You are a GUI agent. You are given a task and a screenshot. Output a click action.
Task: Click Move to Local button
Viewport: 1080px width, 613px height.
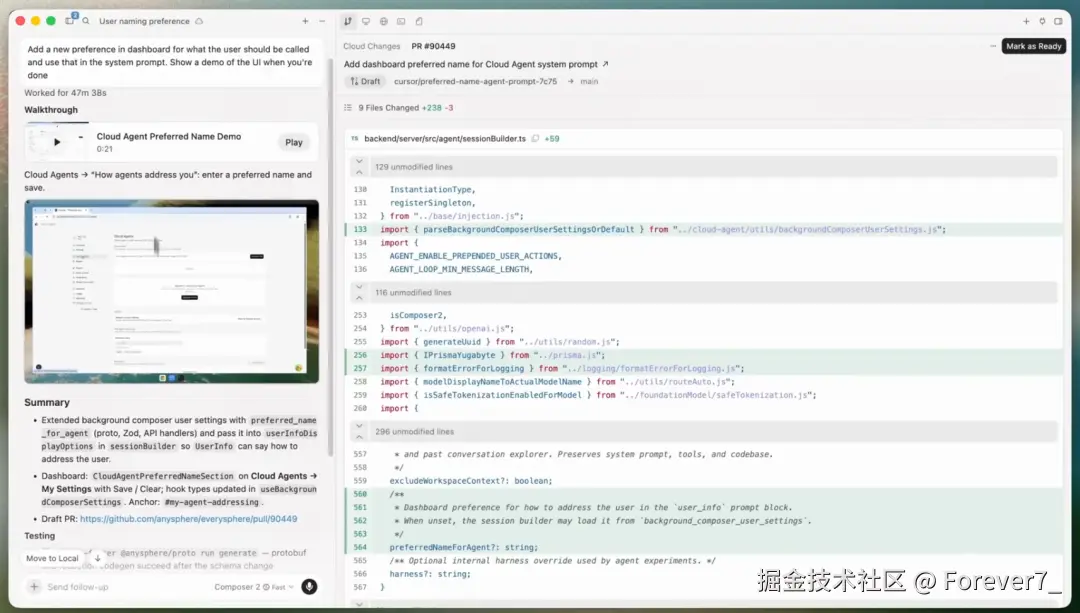52,559
